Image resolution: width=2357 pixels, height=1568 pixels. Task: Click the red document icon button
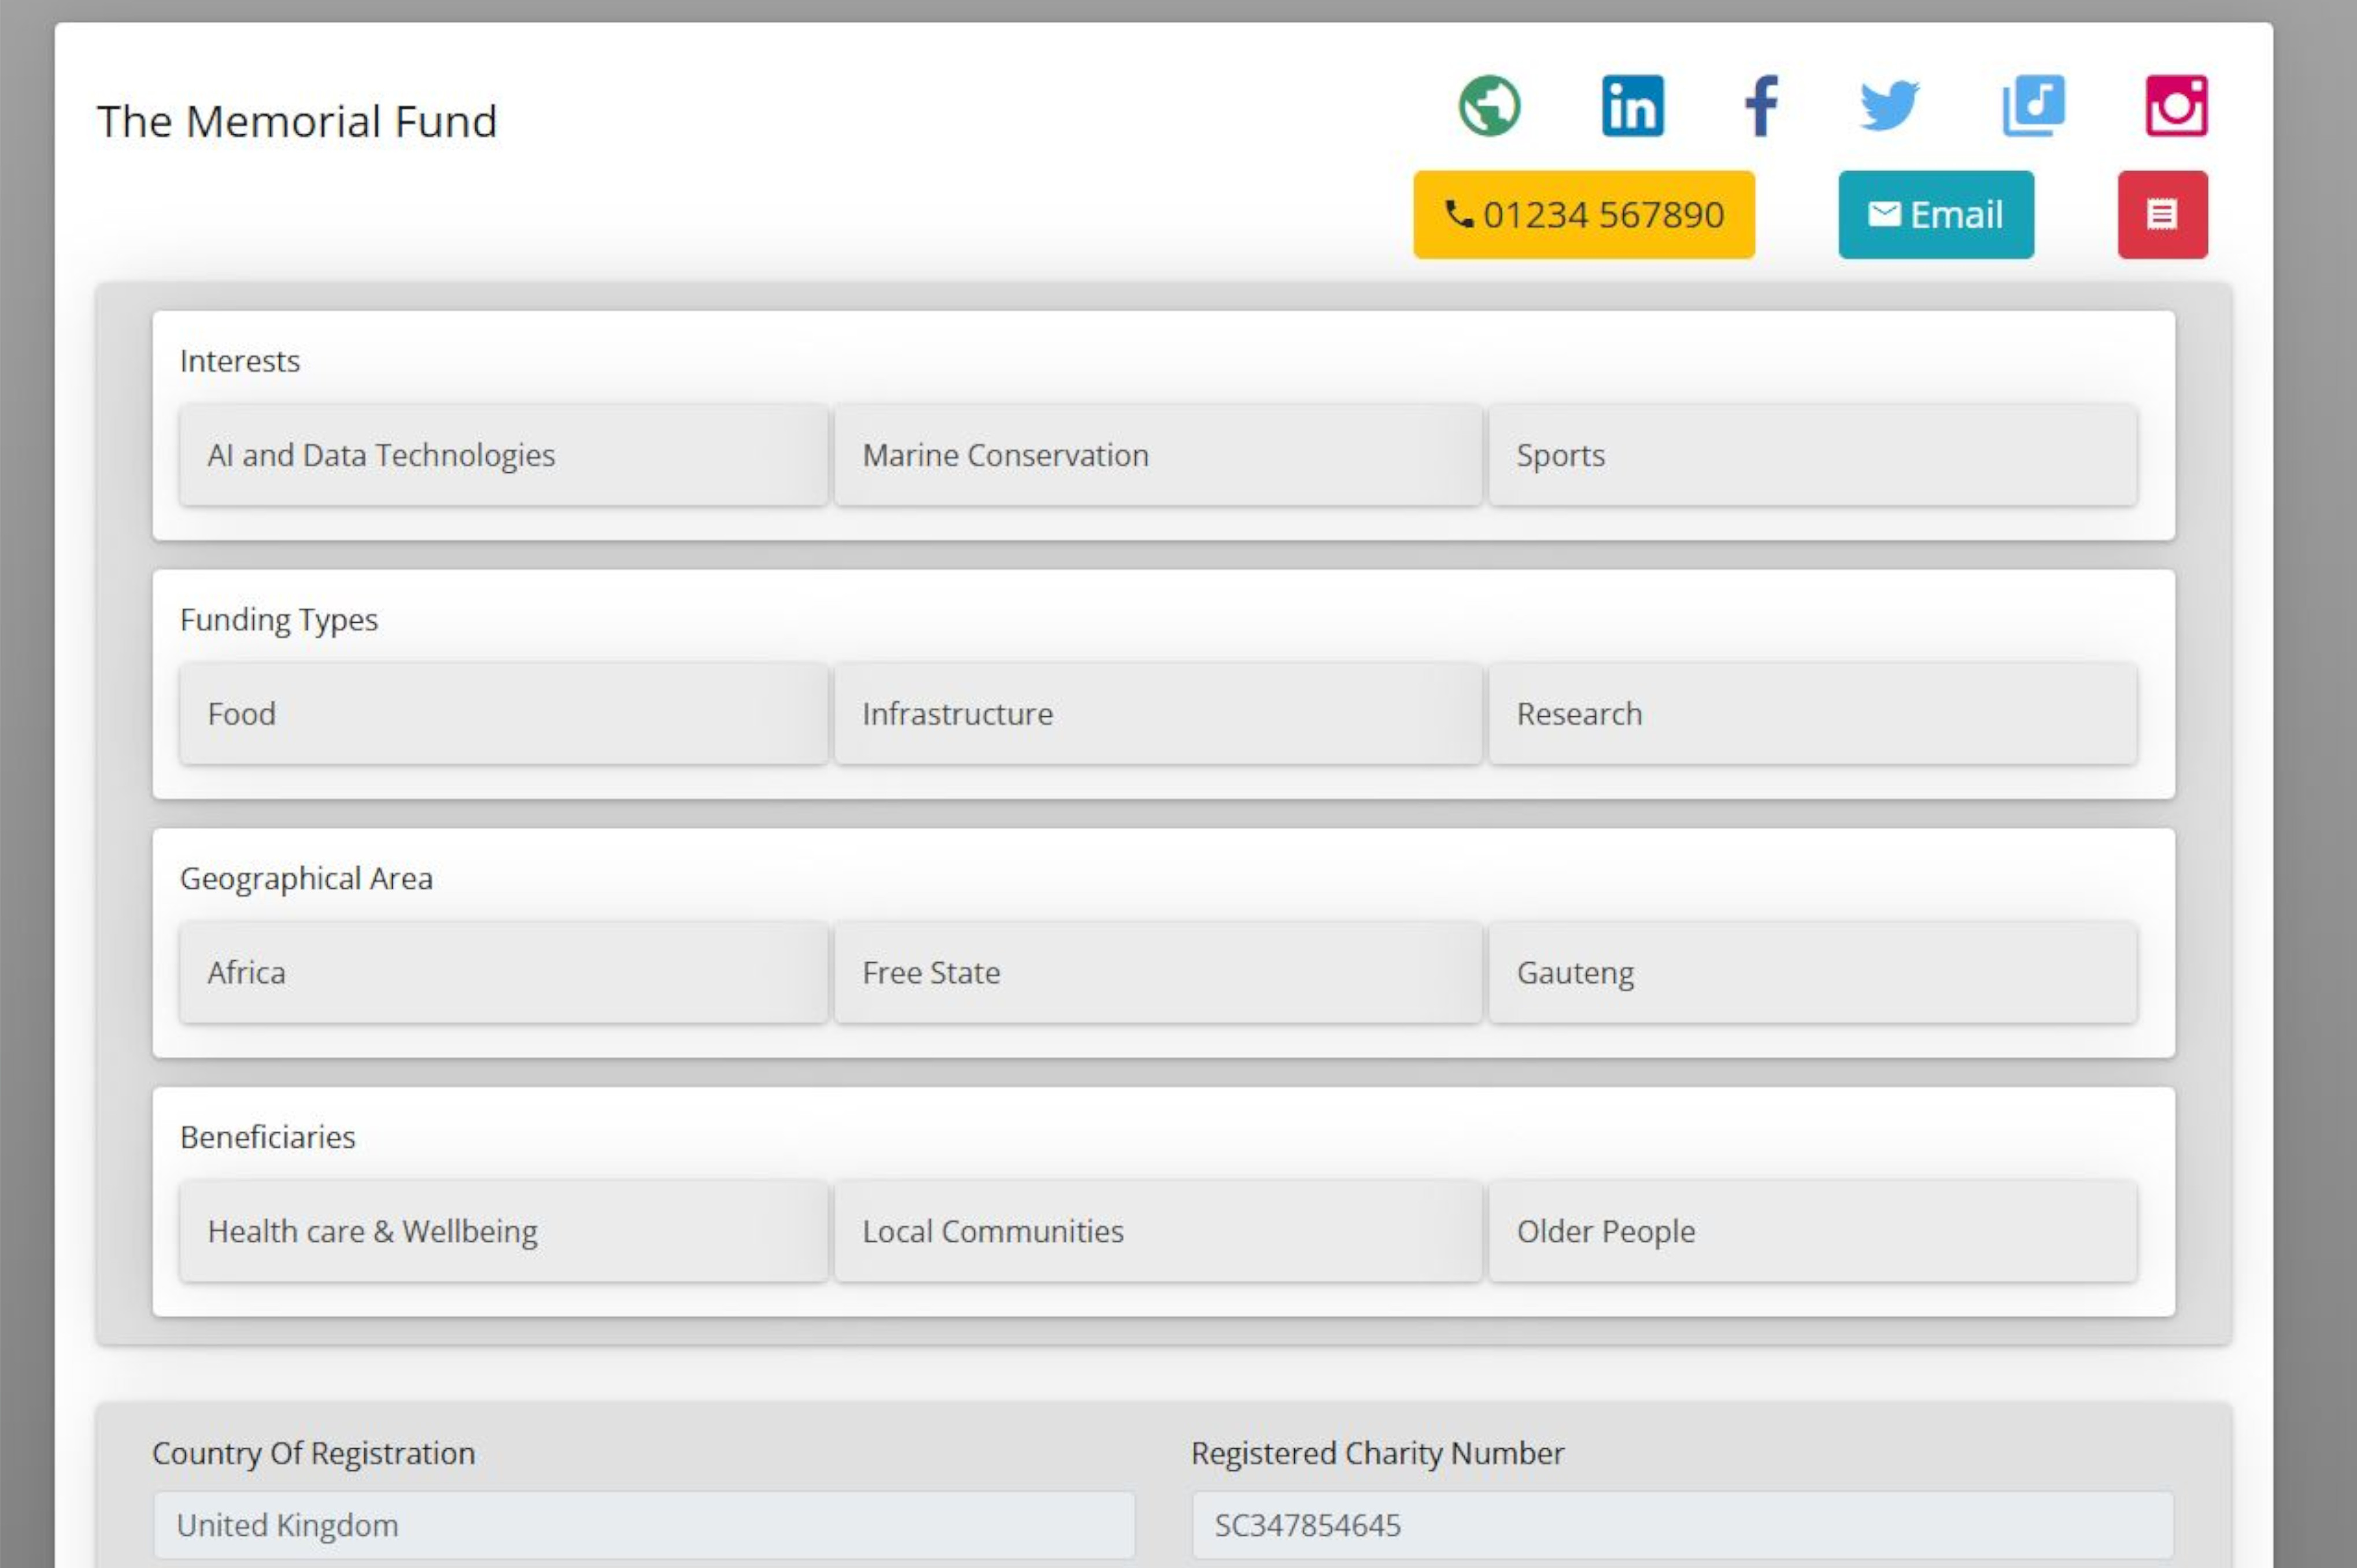coord(2162,215)
